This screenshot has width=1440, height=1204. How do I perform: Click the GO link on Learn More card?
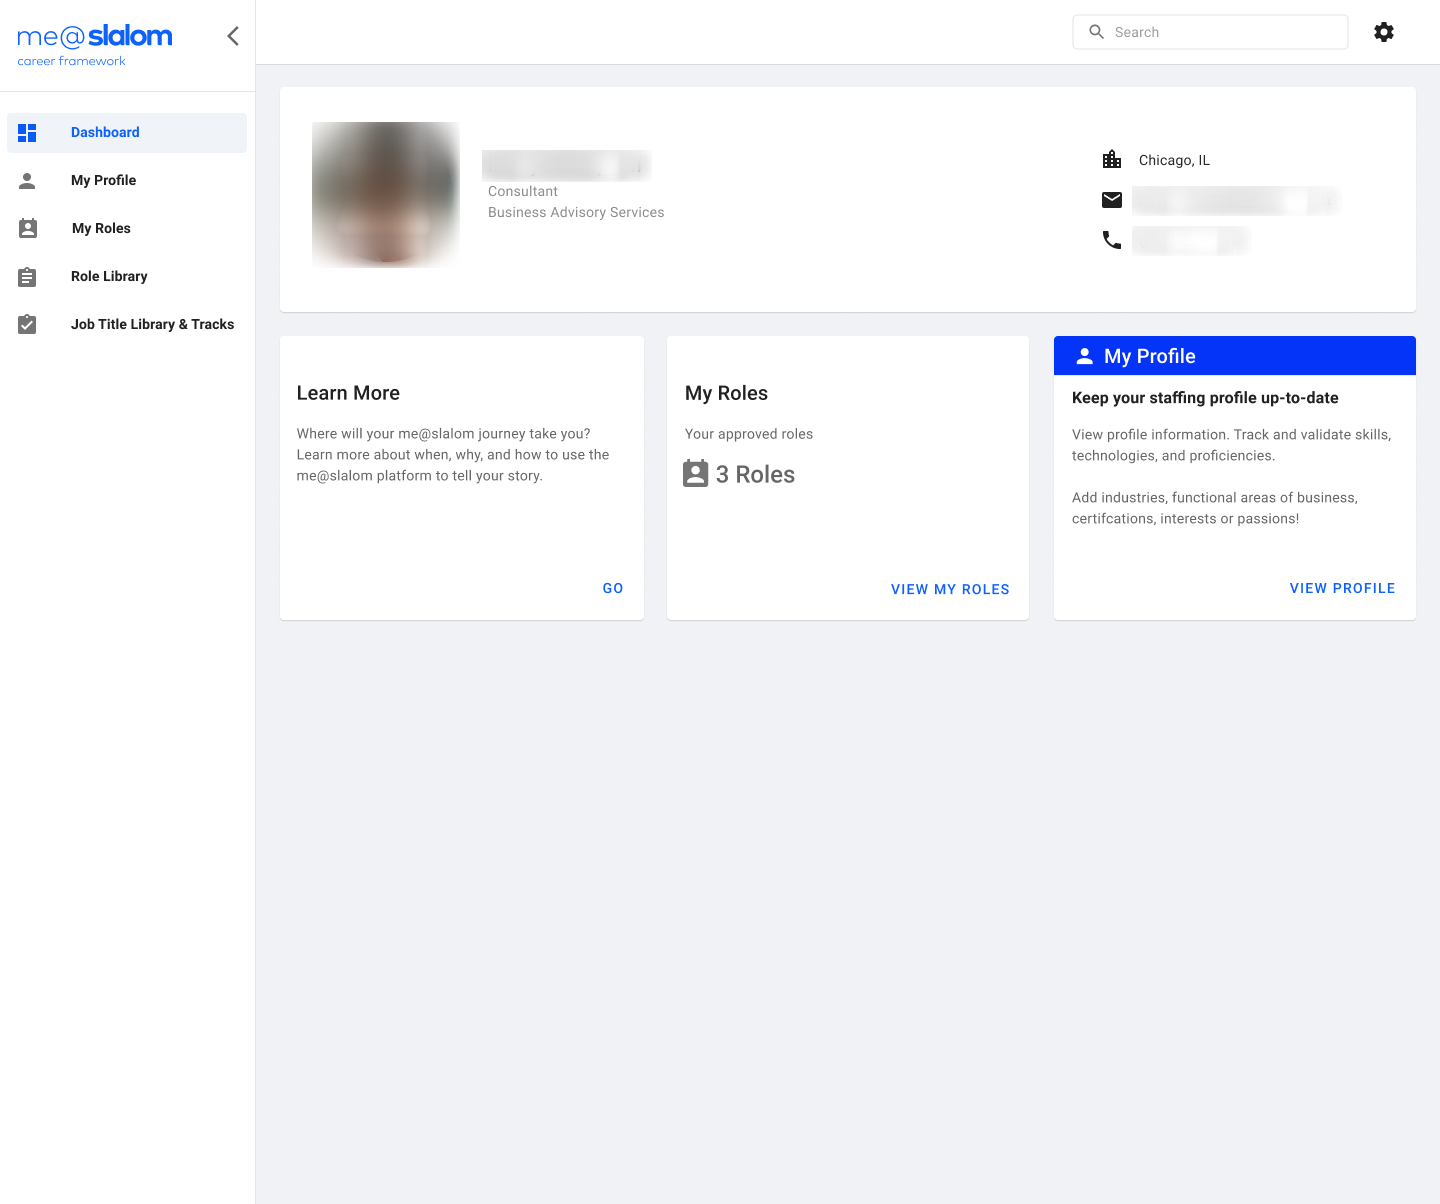613,589
